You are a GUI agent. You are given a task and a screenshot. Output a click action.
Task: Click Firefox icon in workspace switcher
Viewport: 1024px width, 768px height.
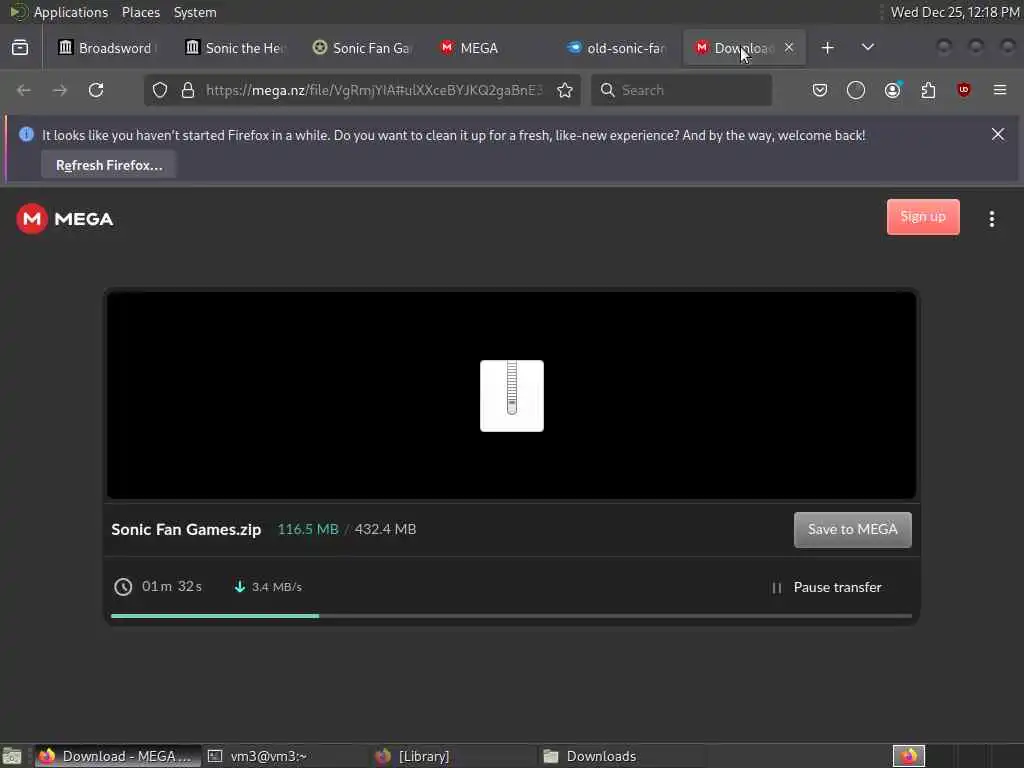click(x=908, y=756)
